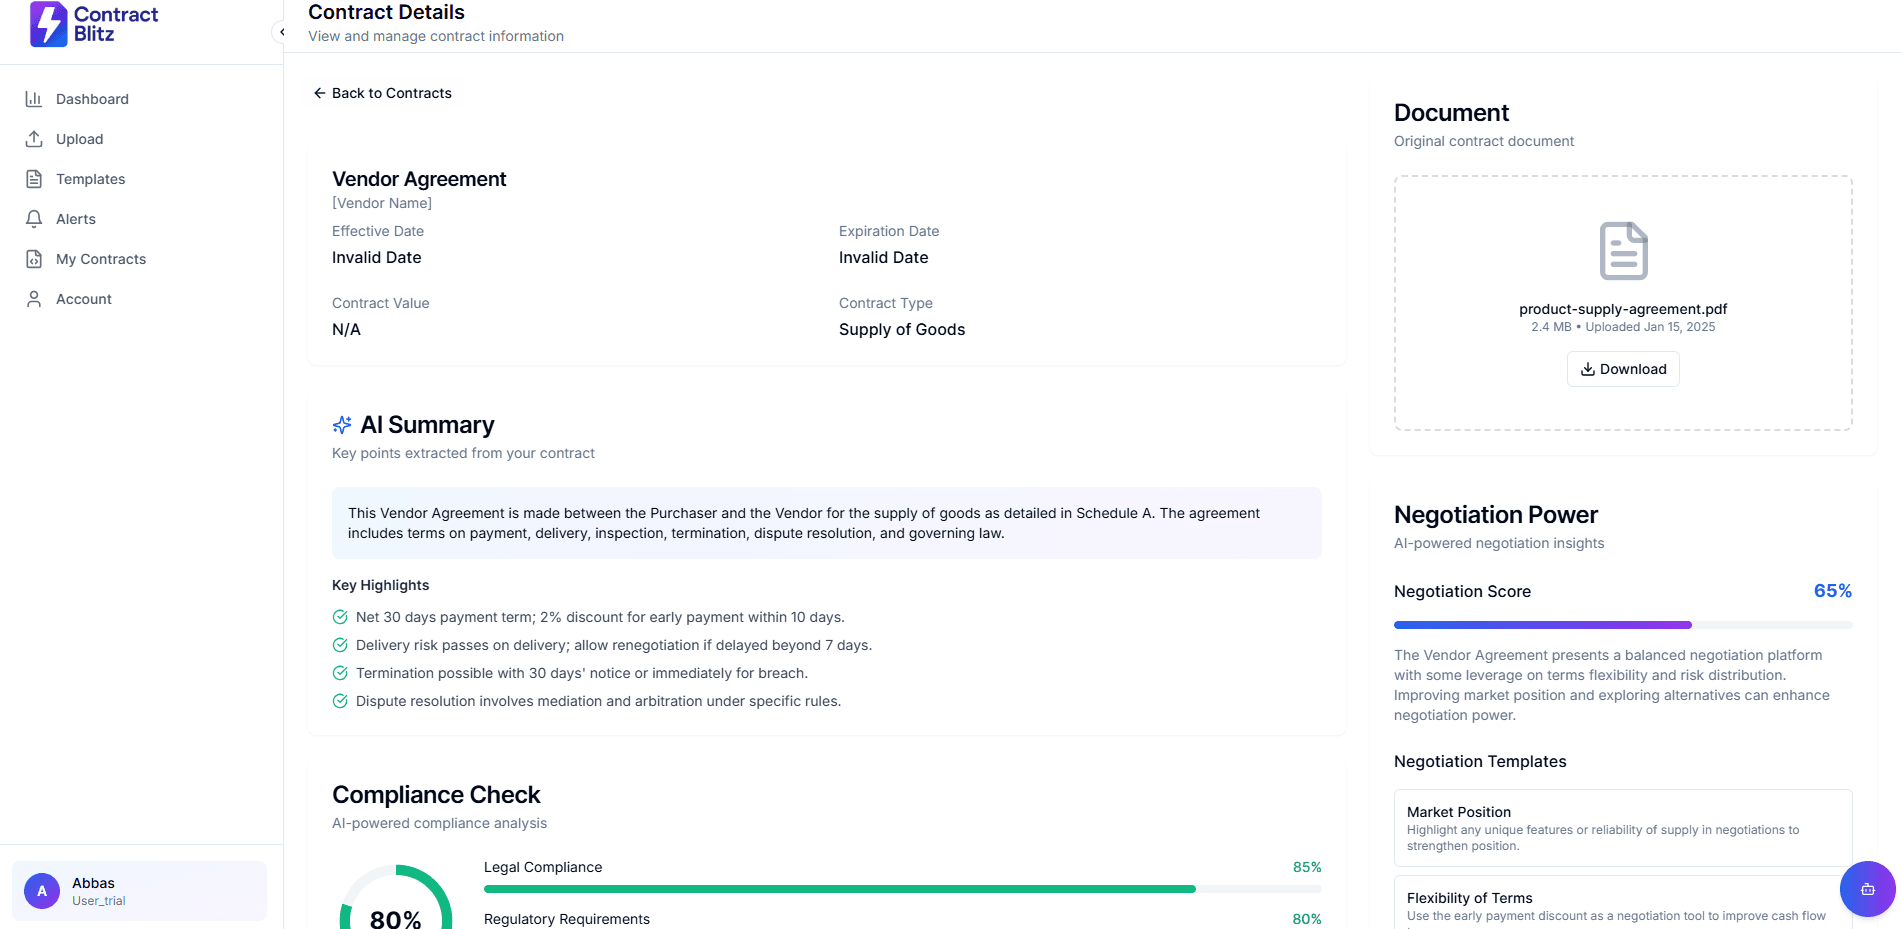1901x929 pixels.
Task: Click the PDF document thumbnail icon
Action: point(1622,250)
